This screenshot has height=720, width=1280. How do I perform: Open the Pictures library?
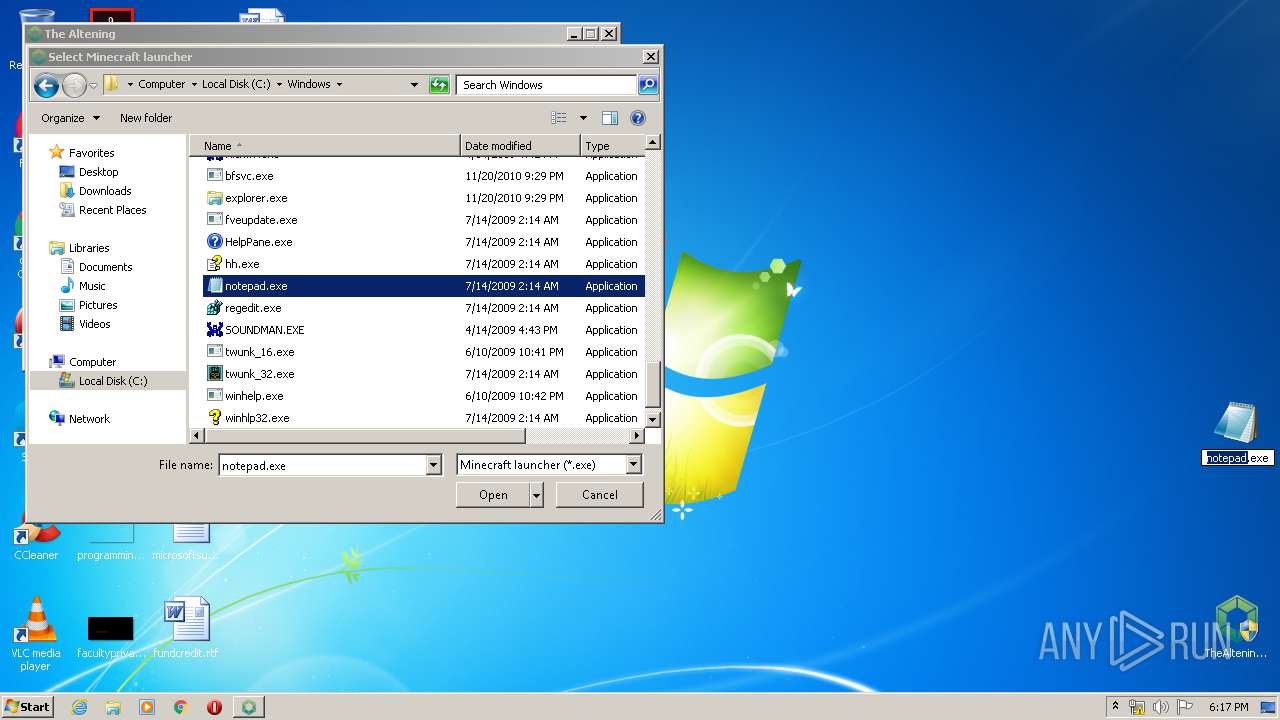(x=98, y=305)
